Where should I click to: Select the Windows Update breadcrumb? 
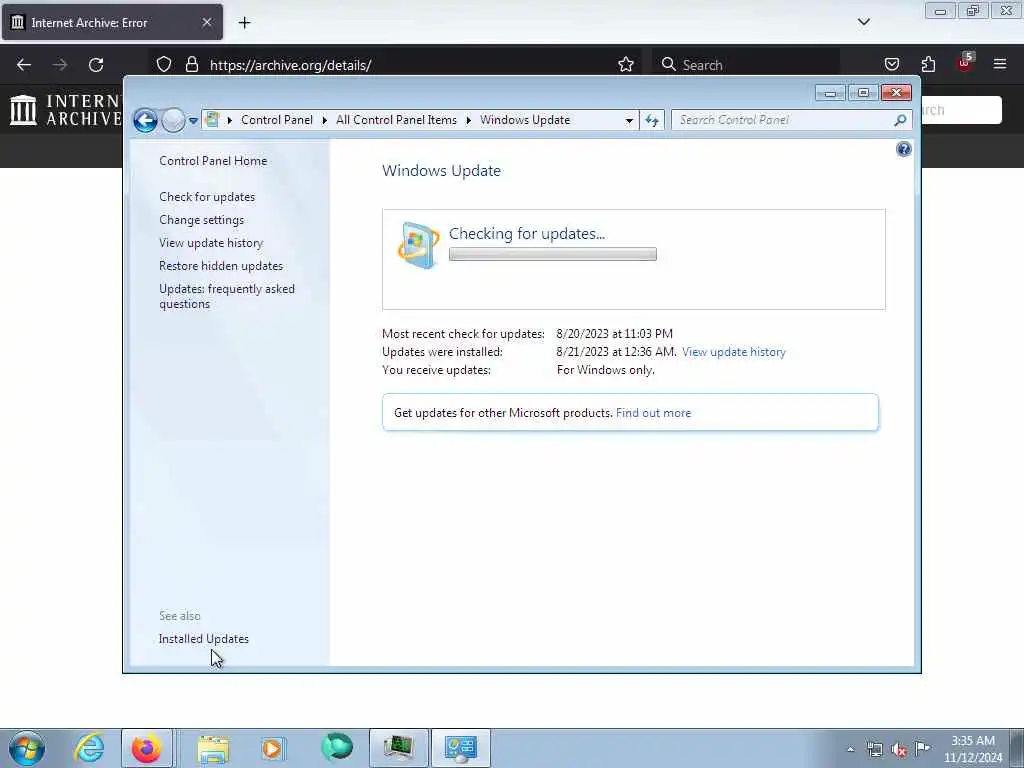click(525, 120)
